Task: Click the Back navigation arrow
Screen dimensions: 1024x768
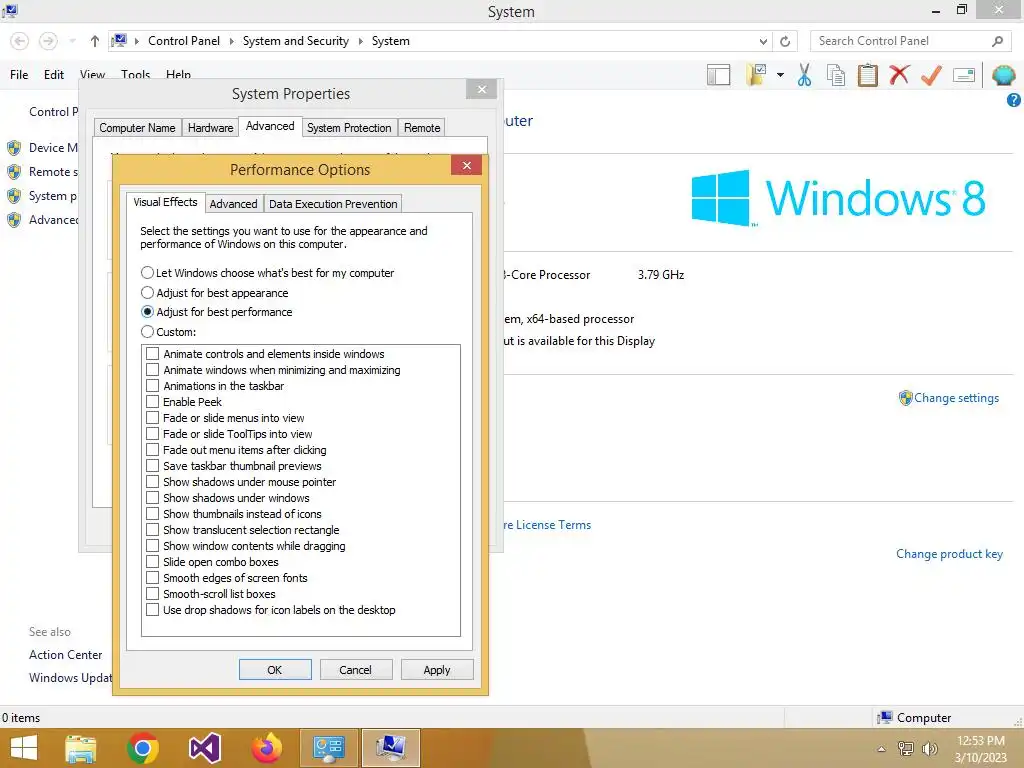Action: click(x=20, y=41)
